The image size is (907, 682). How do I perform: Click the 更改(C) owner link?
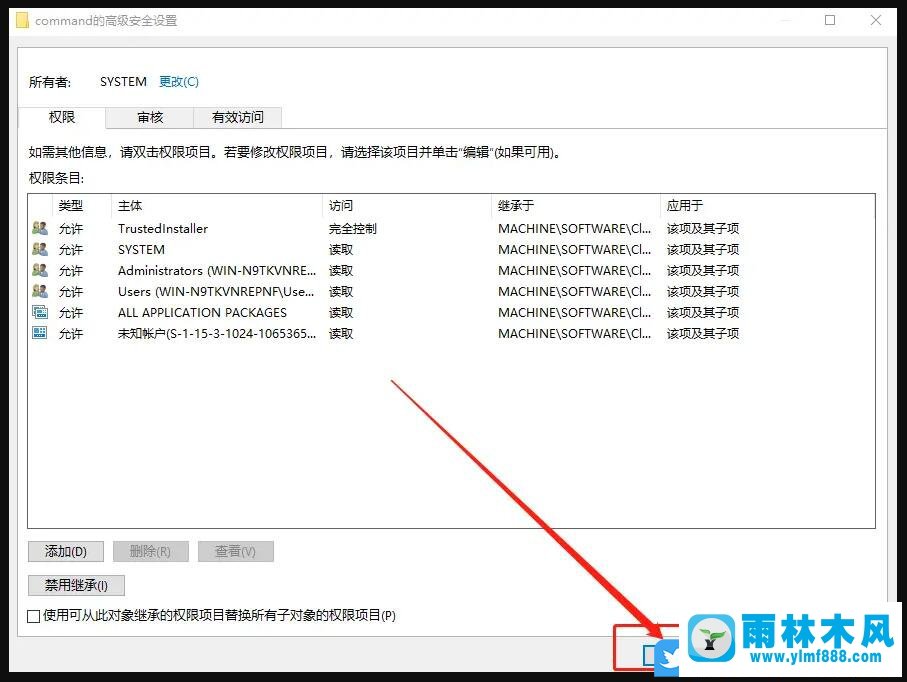tap(179, 82)
